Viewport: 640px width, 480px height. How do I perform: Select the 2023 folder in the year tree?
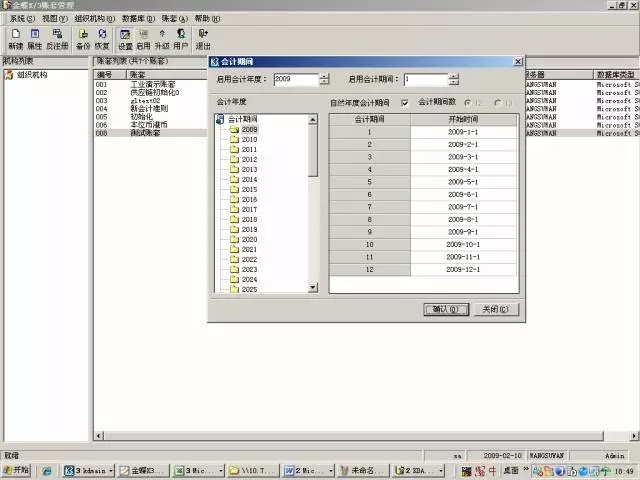[x=244, y=269]
